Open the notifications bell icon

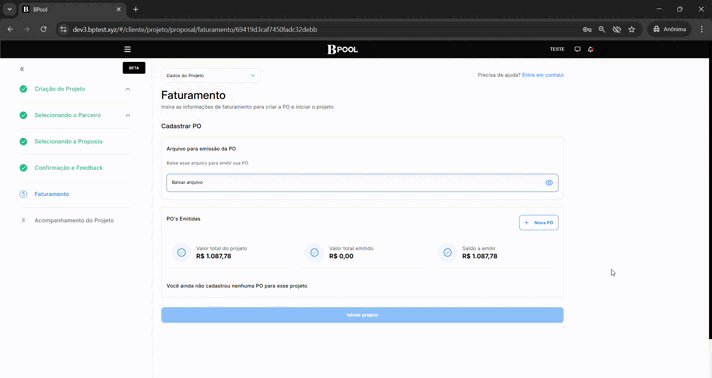click(591, 49)
